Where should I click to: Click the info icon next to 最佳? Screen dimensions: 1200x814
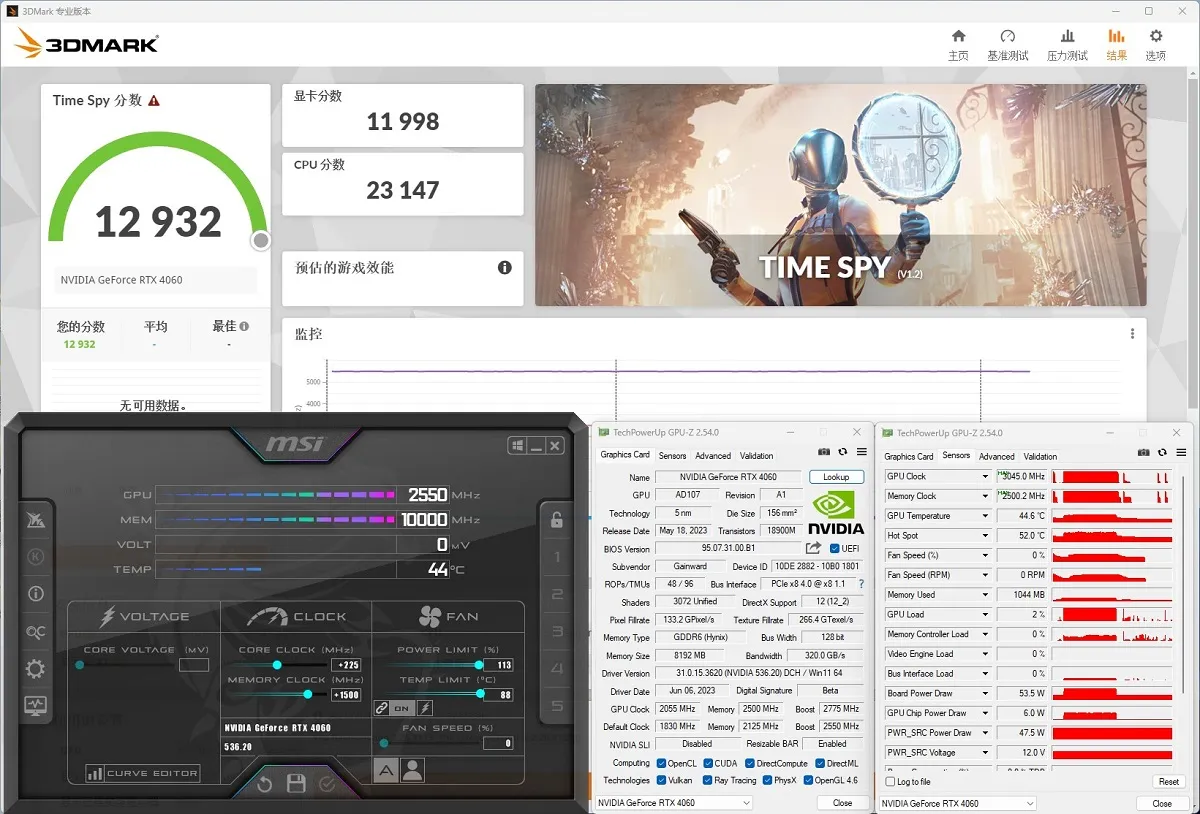244,326
